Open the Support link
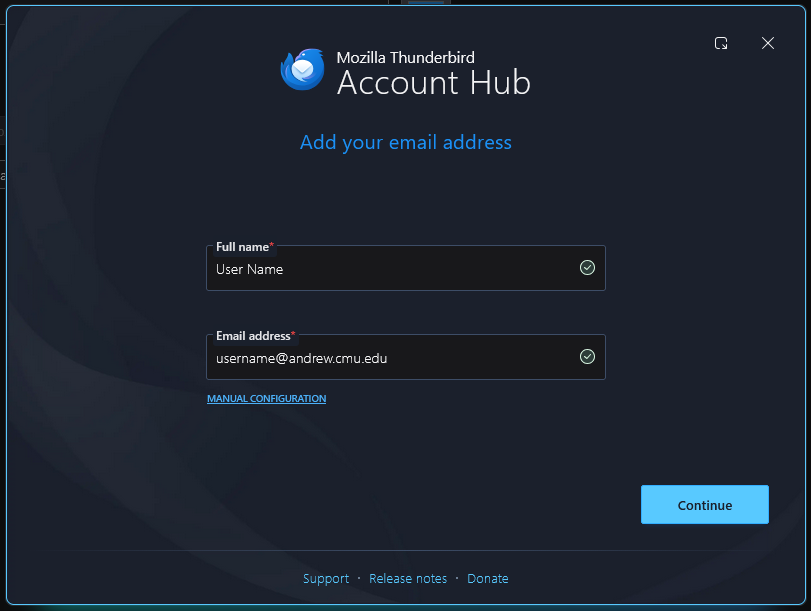Image resolution: width=811 pixels, height=611 pixels. (x=326, y=578)
